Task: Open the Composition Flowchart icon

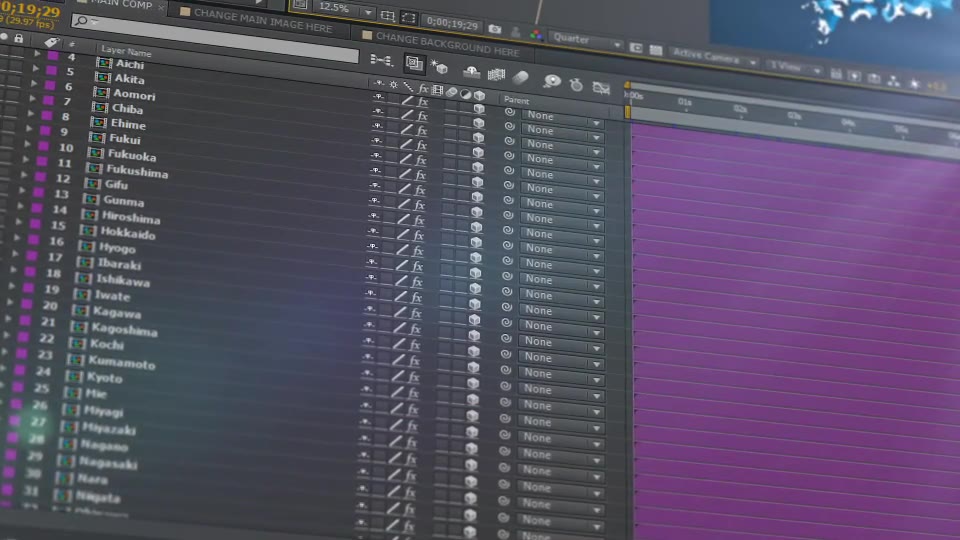Action: point(894,81)
